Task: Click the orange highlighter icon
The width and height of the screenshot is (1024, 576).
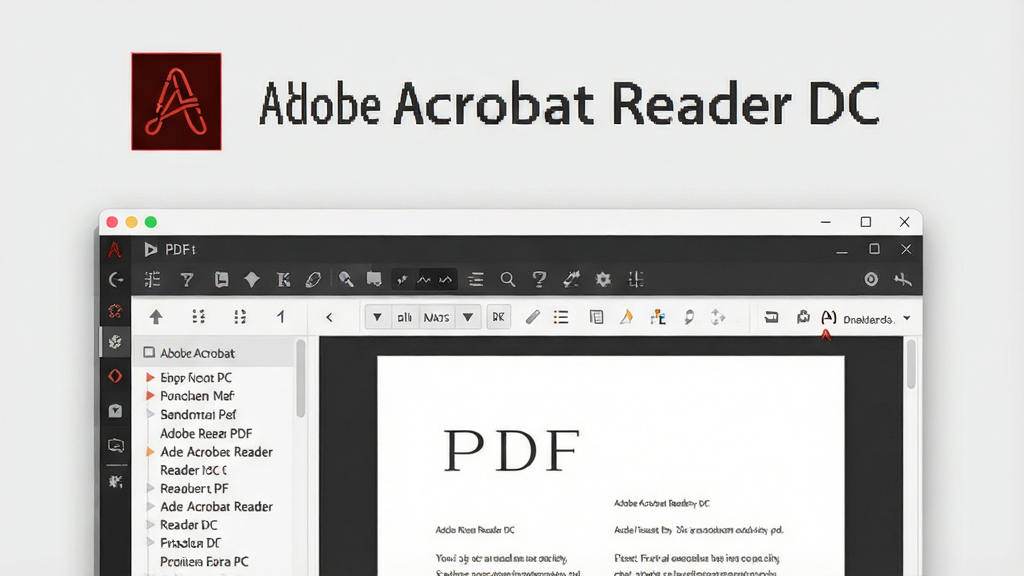Action: 626,317
